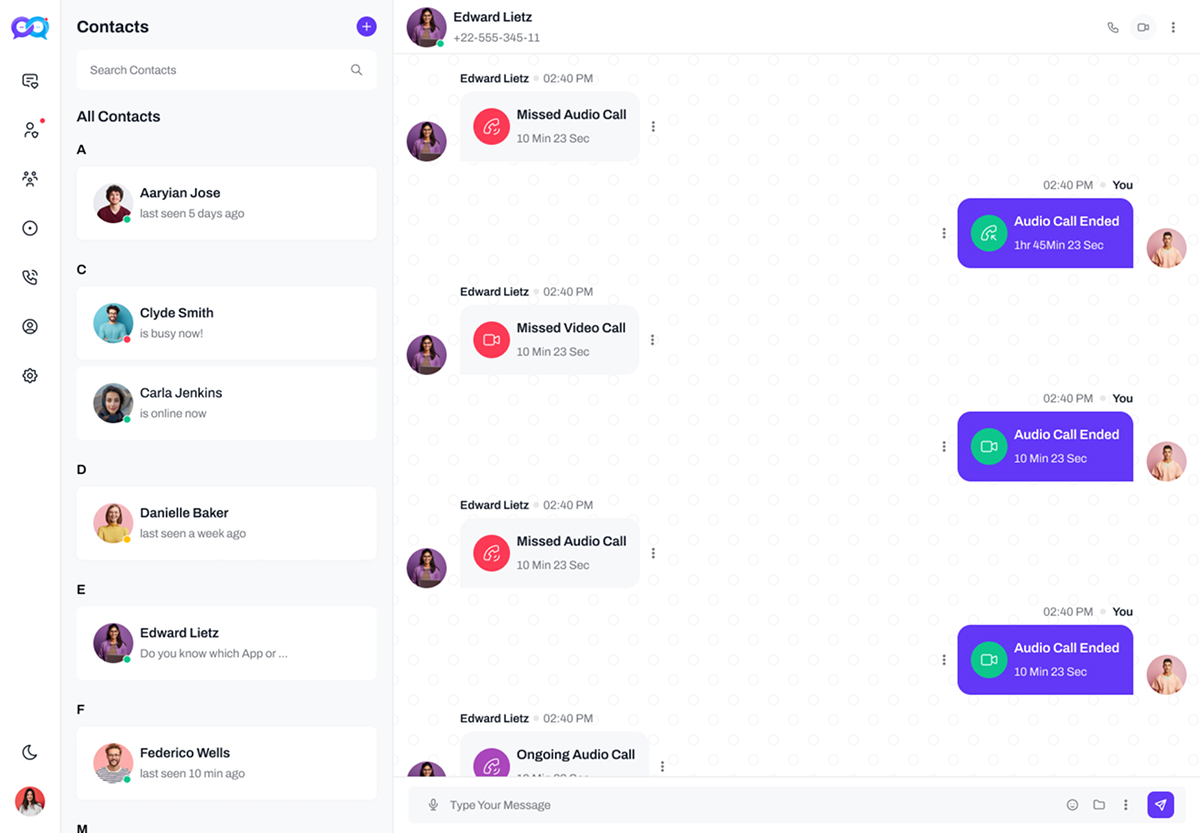The height and width of the screenshot is (833, 1200).
Task: Send message with the purple send button
Action: [x=1160, y=805]
